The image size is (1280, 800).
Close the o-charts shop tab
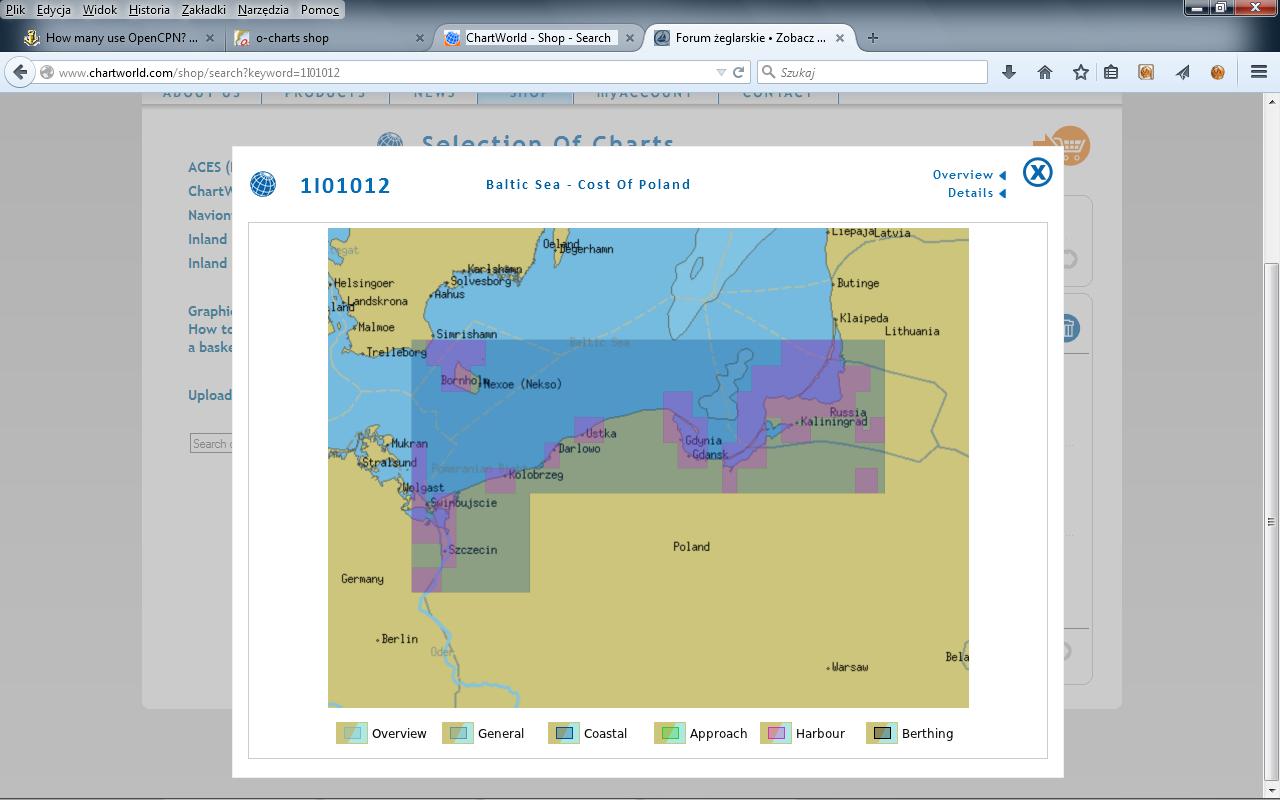pyautogui.click(x=419, y=38)
